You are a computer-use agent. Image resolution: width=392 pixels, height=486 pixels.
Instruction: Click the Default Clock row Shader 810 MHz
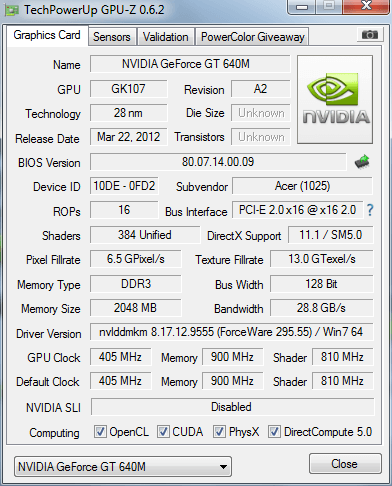tap(342, 381)
